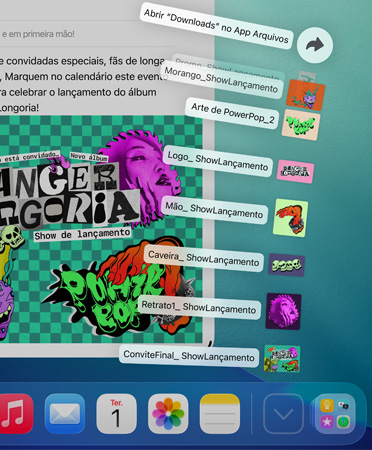Click the Danger Longoria invite image in email

coord(101,229)
